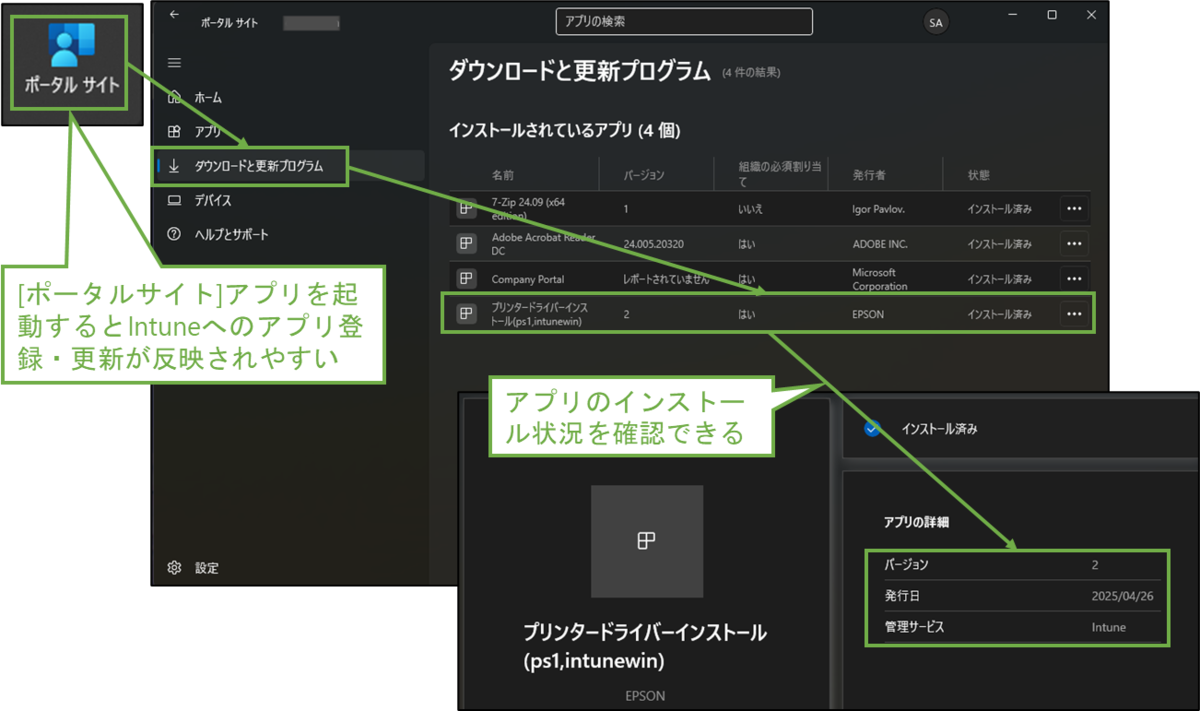Click the ヘルプとサポート question mark icon

pos(174,234)
